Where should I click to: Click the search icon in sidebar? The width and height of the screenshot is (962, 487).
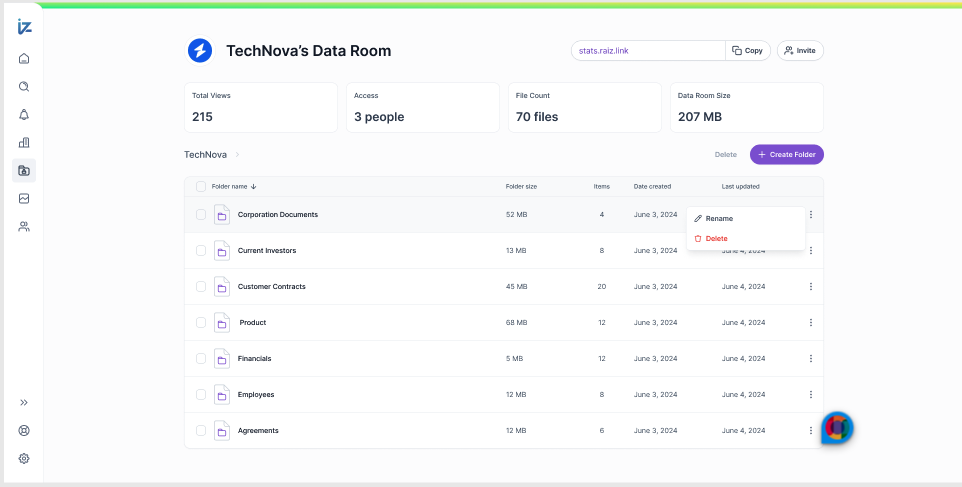click(x=24, y=86)
